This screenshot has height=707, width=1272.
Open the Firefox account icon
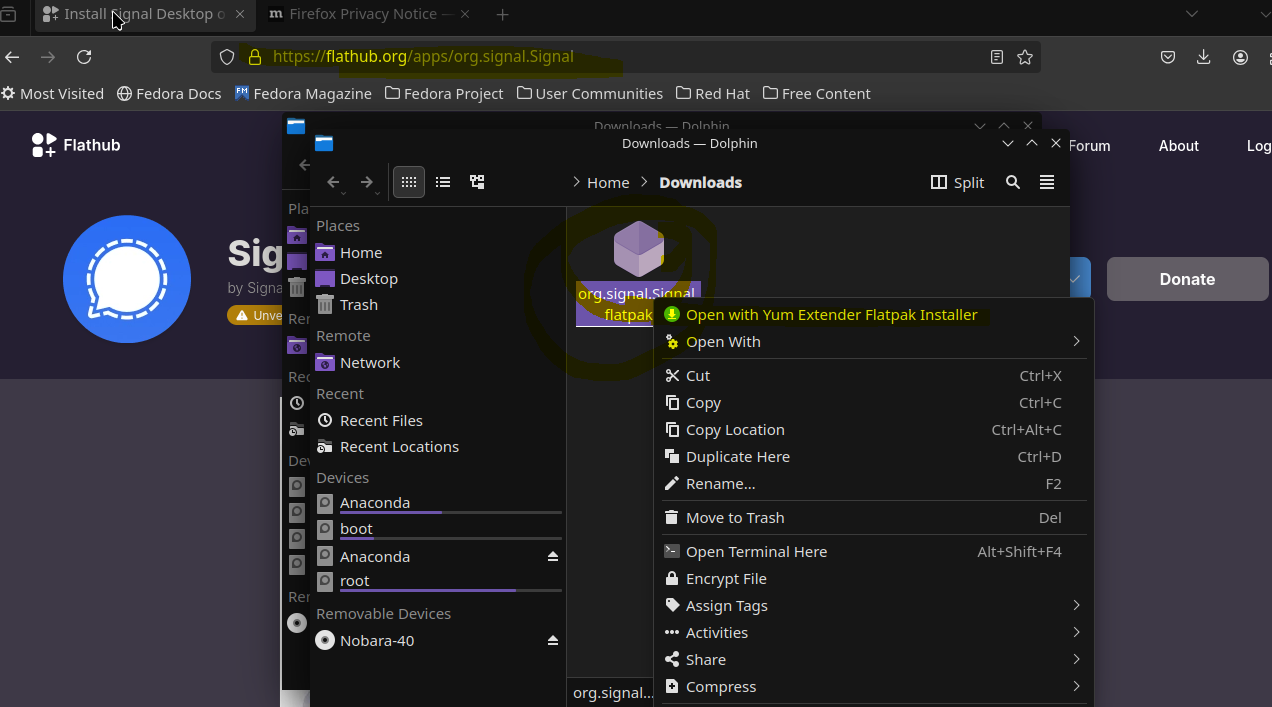coord(1240,57)
